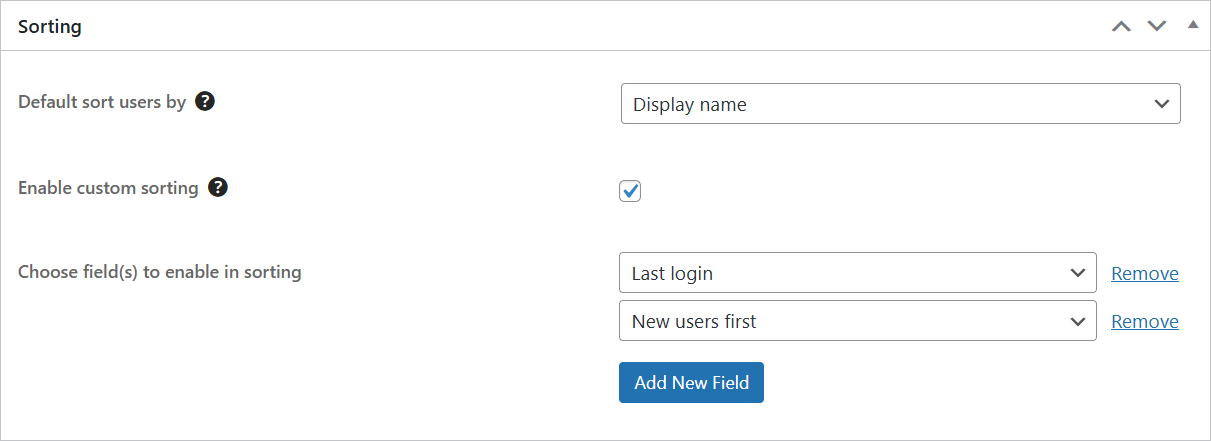This screenshot has height=441, width=1211.
Task: Open the Display name dropdown
Action: (900, 104)
